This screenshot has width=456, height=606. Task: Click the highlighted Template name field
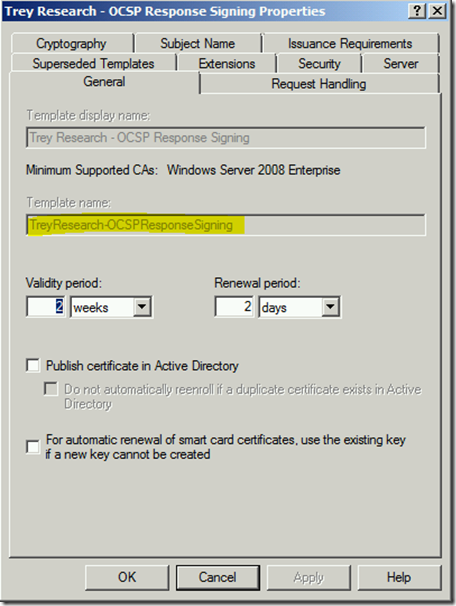pyautogui.click(x=226, y=225)
